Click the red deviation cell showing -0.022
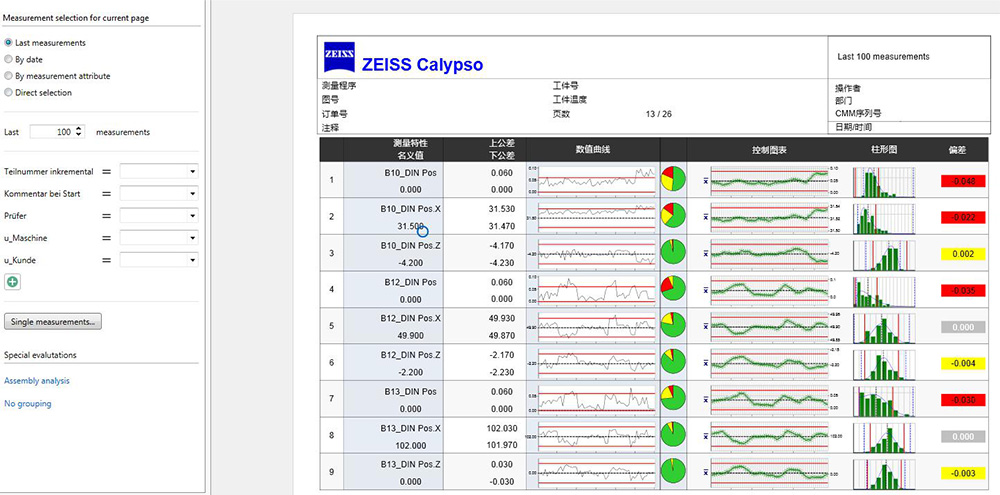Image resolution: width=1000 pixels, height=495 pixels. tap(962, 217)
